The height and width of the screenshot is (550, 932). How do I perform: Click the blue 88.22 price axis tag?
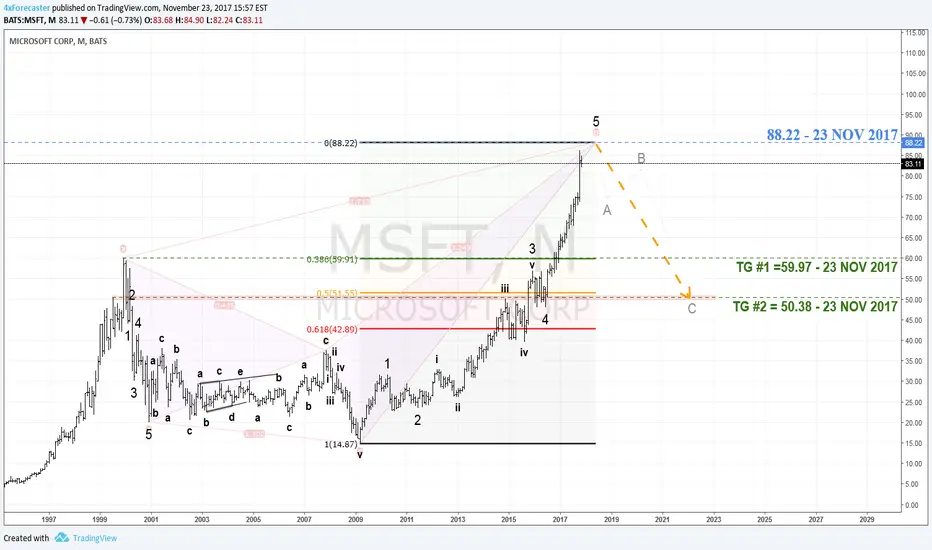[x=913, y=143]
